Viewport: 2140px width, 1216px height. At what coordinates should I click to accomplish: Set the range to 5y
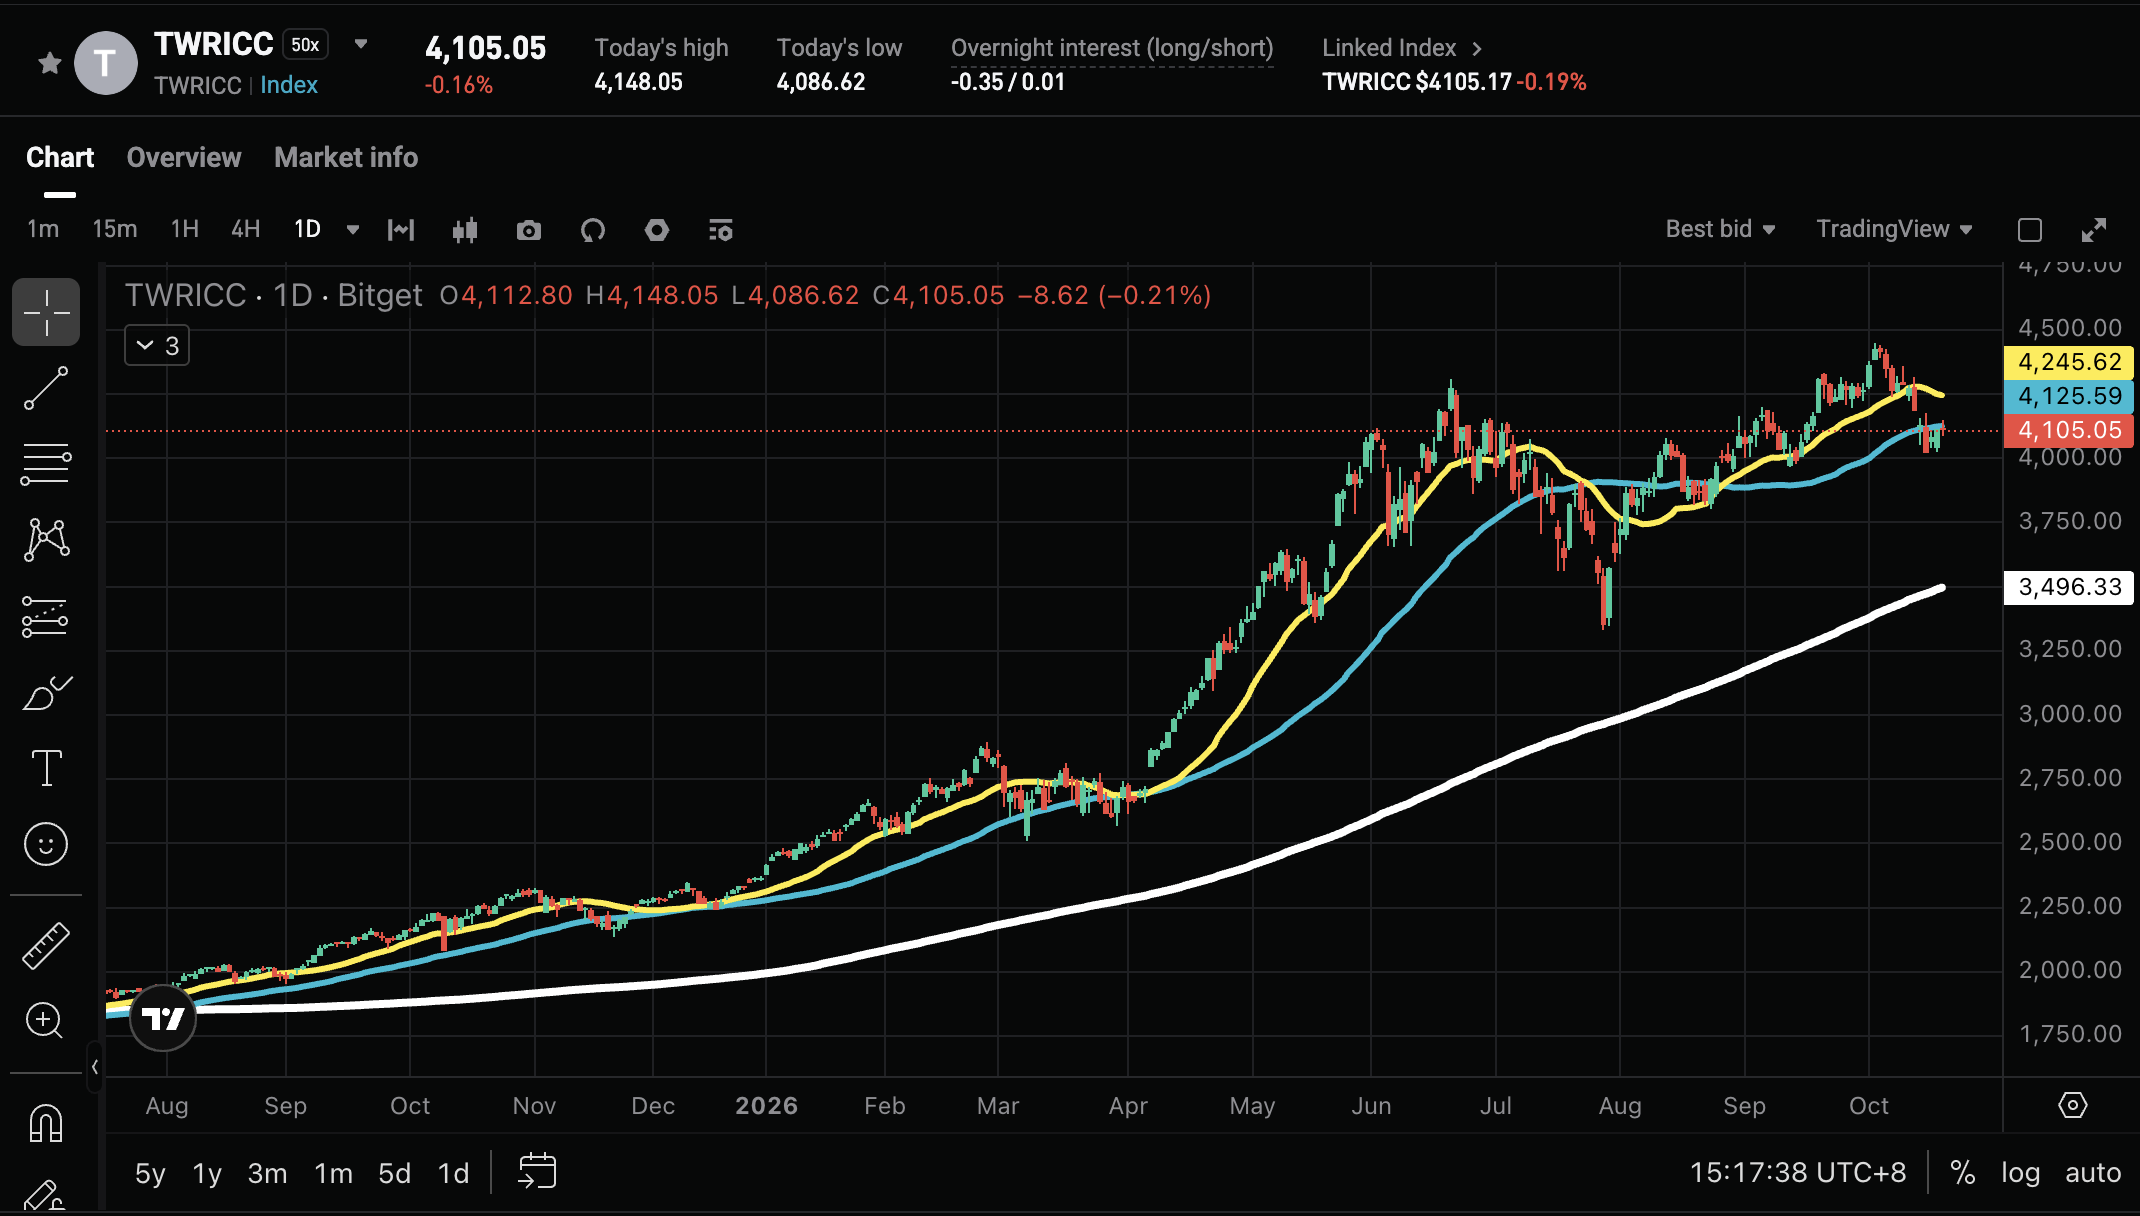[150, 1173]
